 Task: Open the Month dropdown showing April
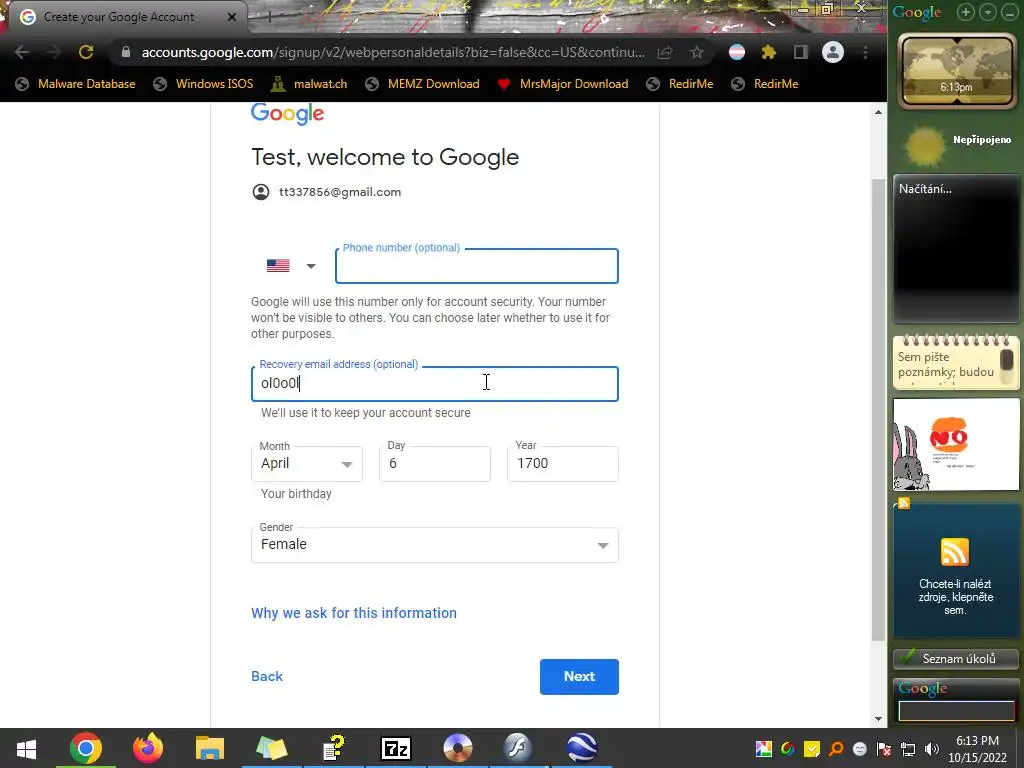point(306,464)
